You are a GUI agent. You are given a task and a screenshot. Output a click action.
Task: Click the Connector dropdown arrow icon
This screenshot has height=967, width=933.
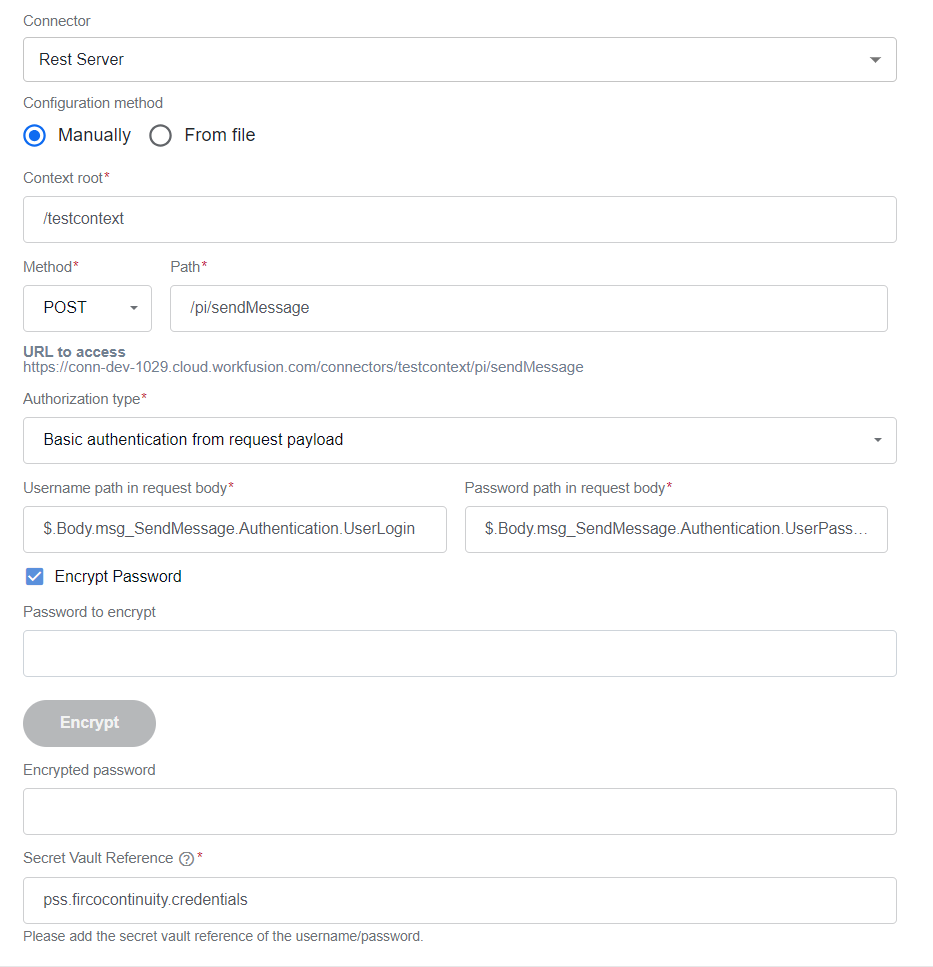[x=875, y=60]
